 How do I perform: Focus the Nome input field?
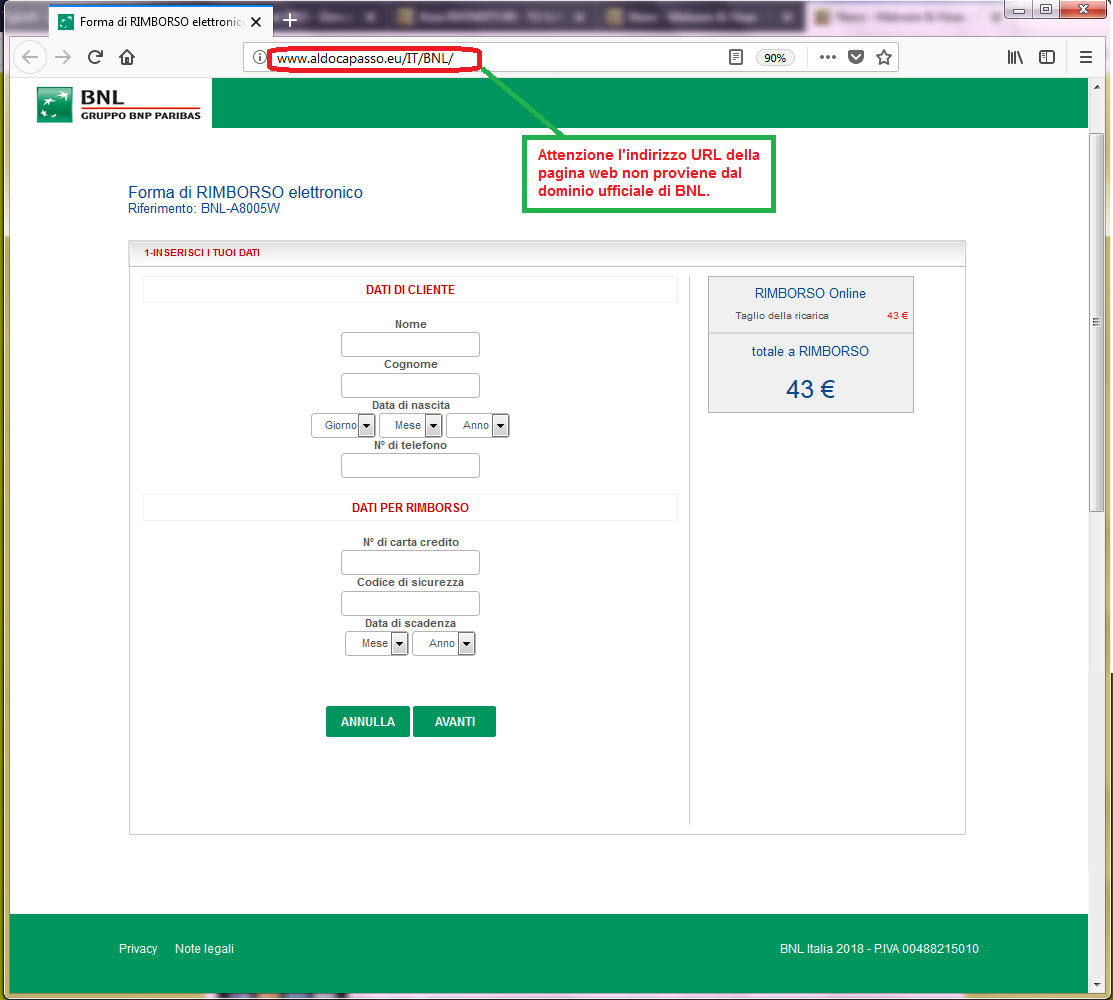coord(410,345)
